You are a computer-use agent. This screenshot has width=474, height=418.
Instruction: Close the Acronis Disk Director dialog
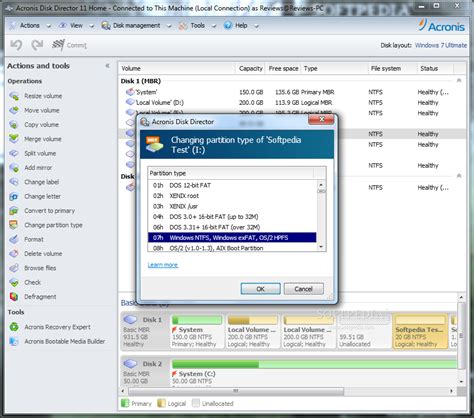click(321, 119)
